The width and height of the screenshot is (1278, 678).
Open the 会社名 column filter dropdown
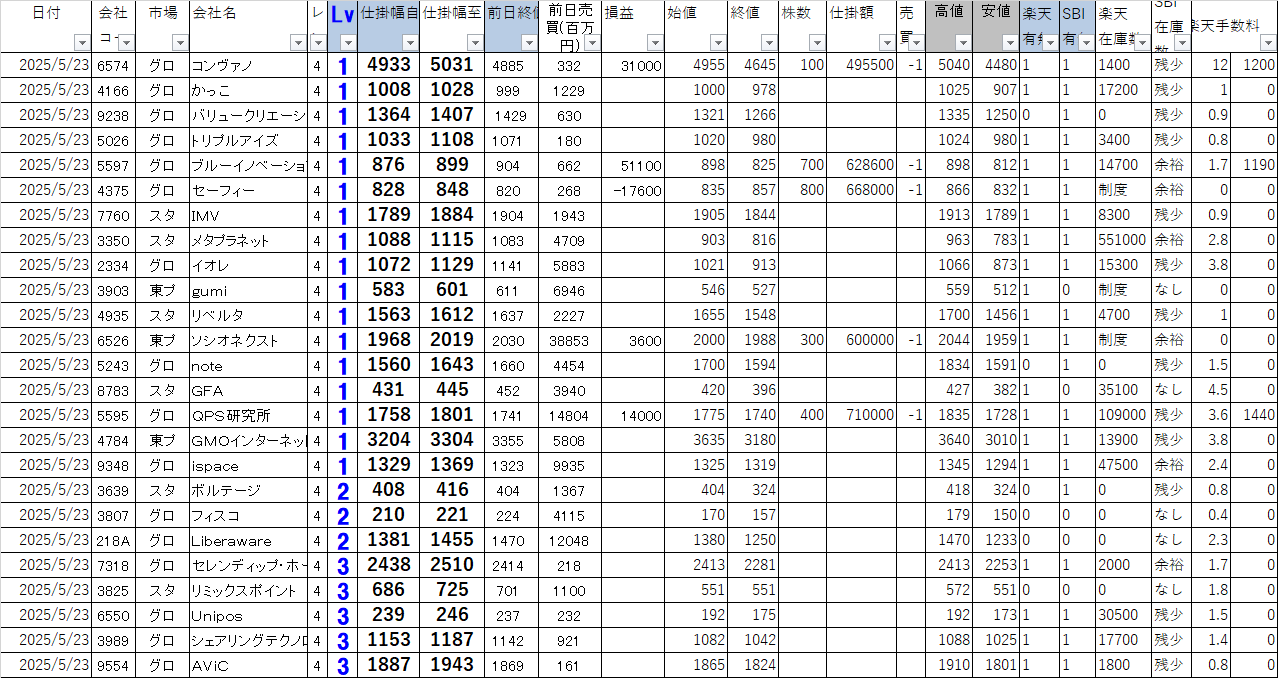tap(298, 43)
